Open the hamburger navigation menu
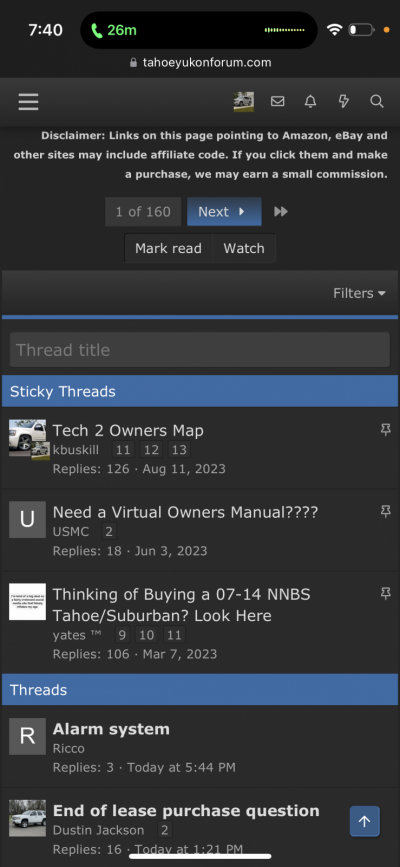The width and height of the screenshot is (400, 867). point(28,102)
